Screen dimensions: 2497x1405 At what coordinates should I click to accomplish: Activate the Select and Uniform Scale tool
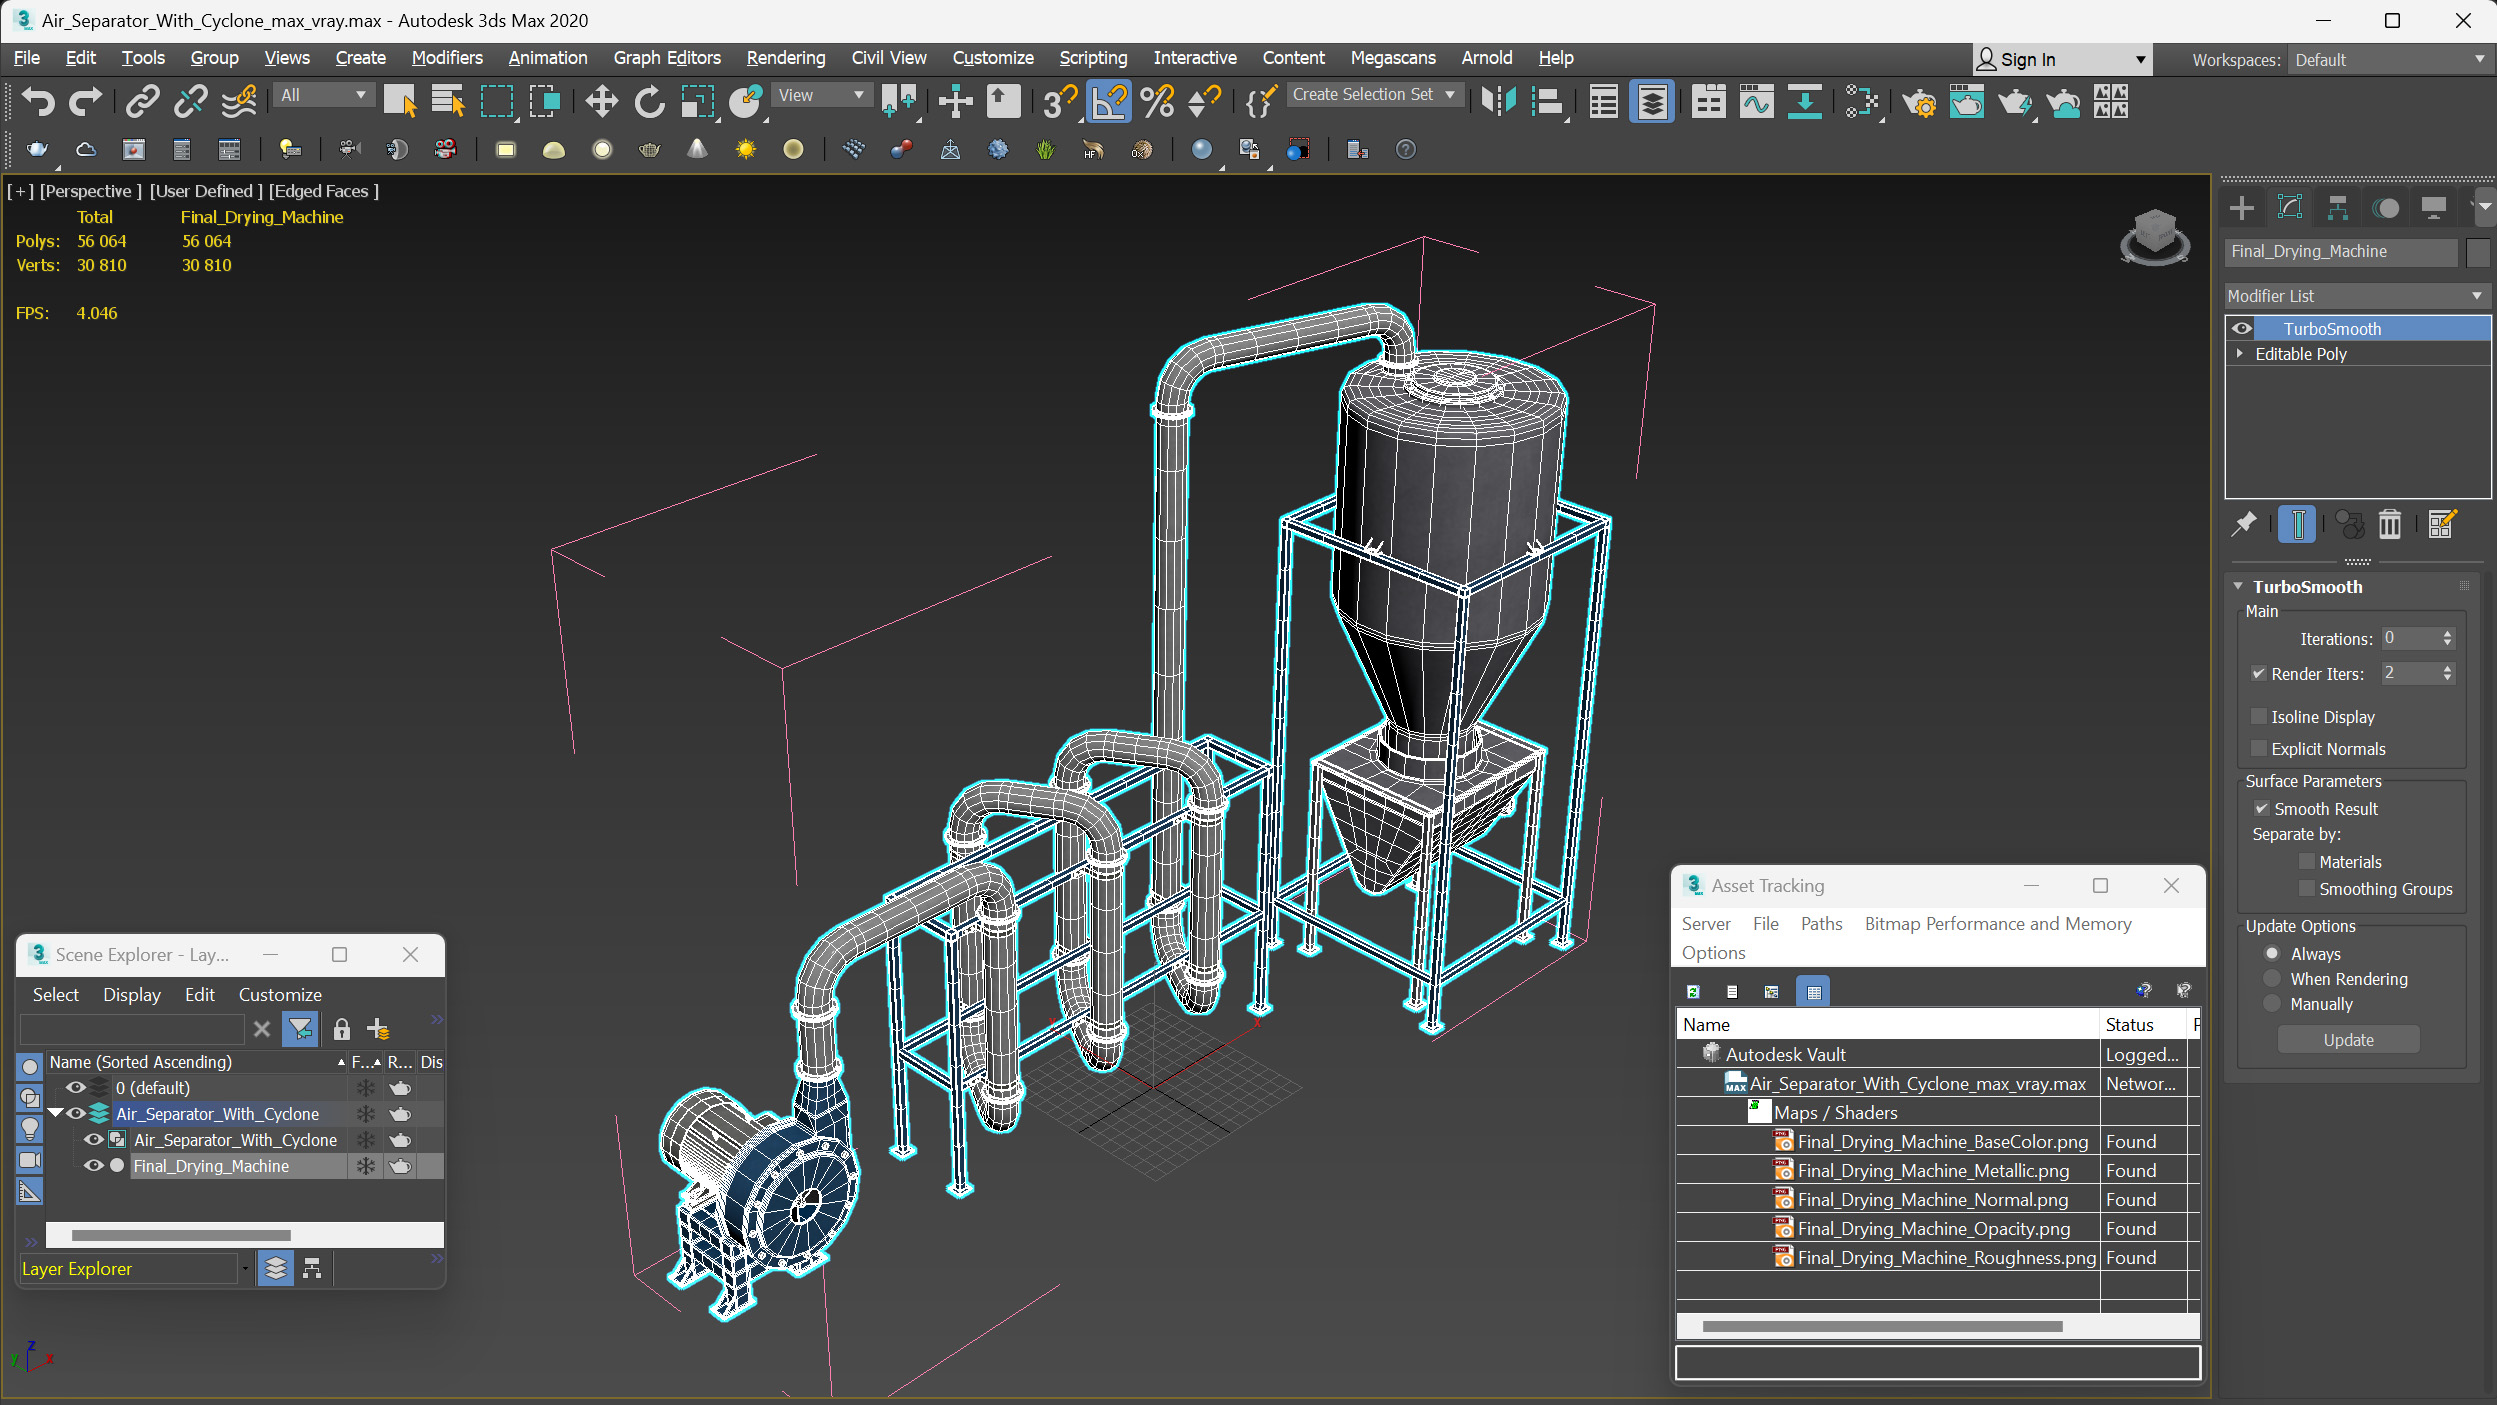[697, 101]
